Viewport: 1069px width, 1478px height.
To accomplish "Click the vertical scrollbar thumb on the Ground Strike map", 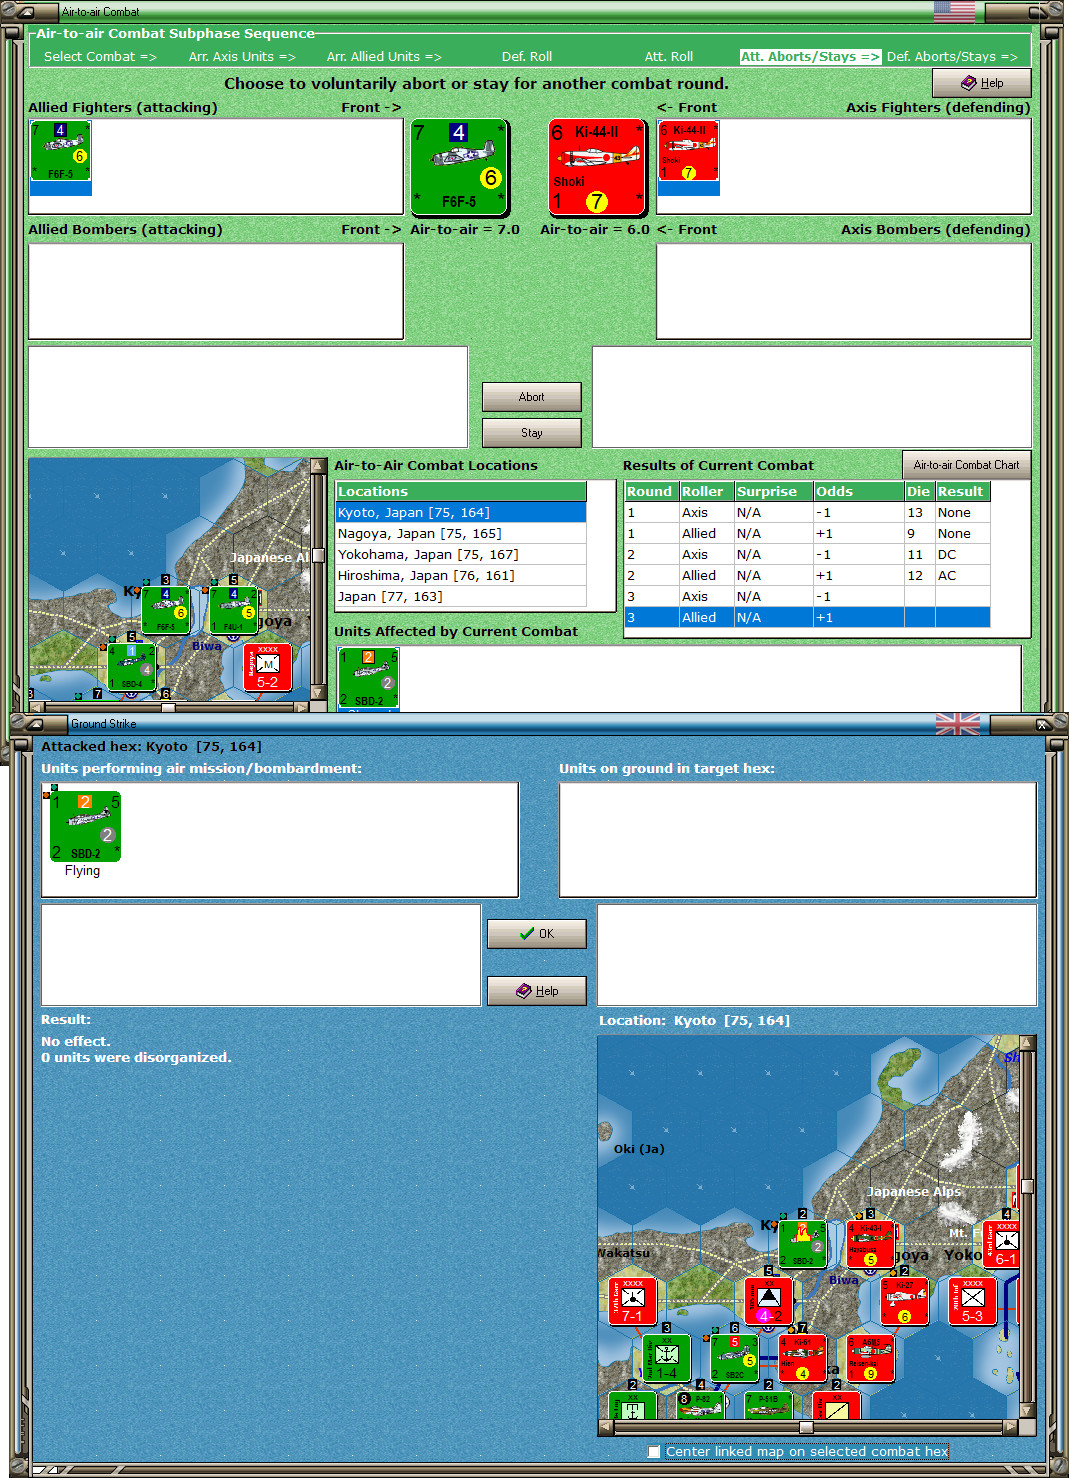I will [1027, 1186].
